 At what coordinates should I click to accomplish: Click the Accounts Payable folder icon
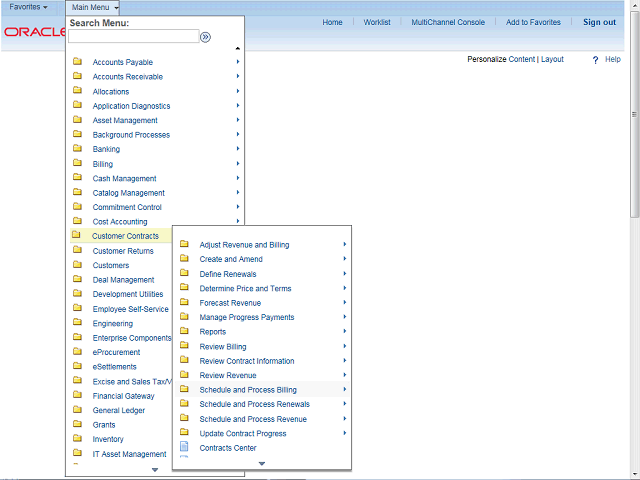point(78,62)
